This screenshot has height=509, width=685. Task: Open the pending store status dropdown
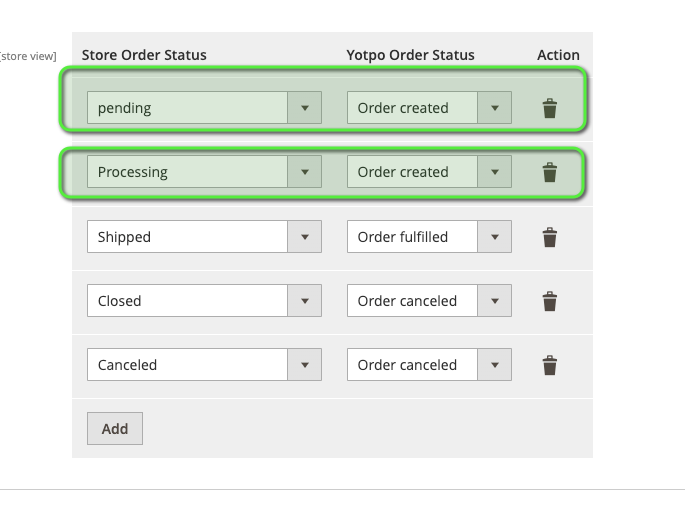click(204, 108)
